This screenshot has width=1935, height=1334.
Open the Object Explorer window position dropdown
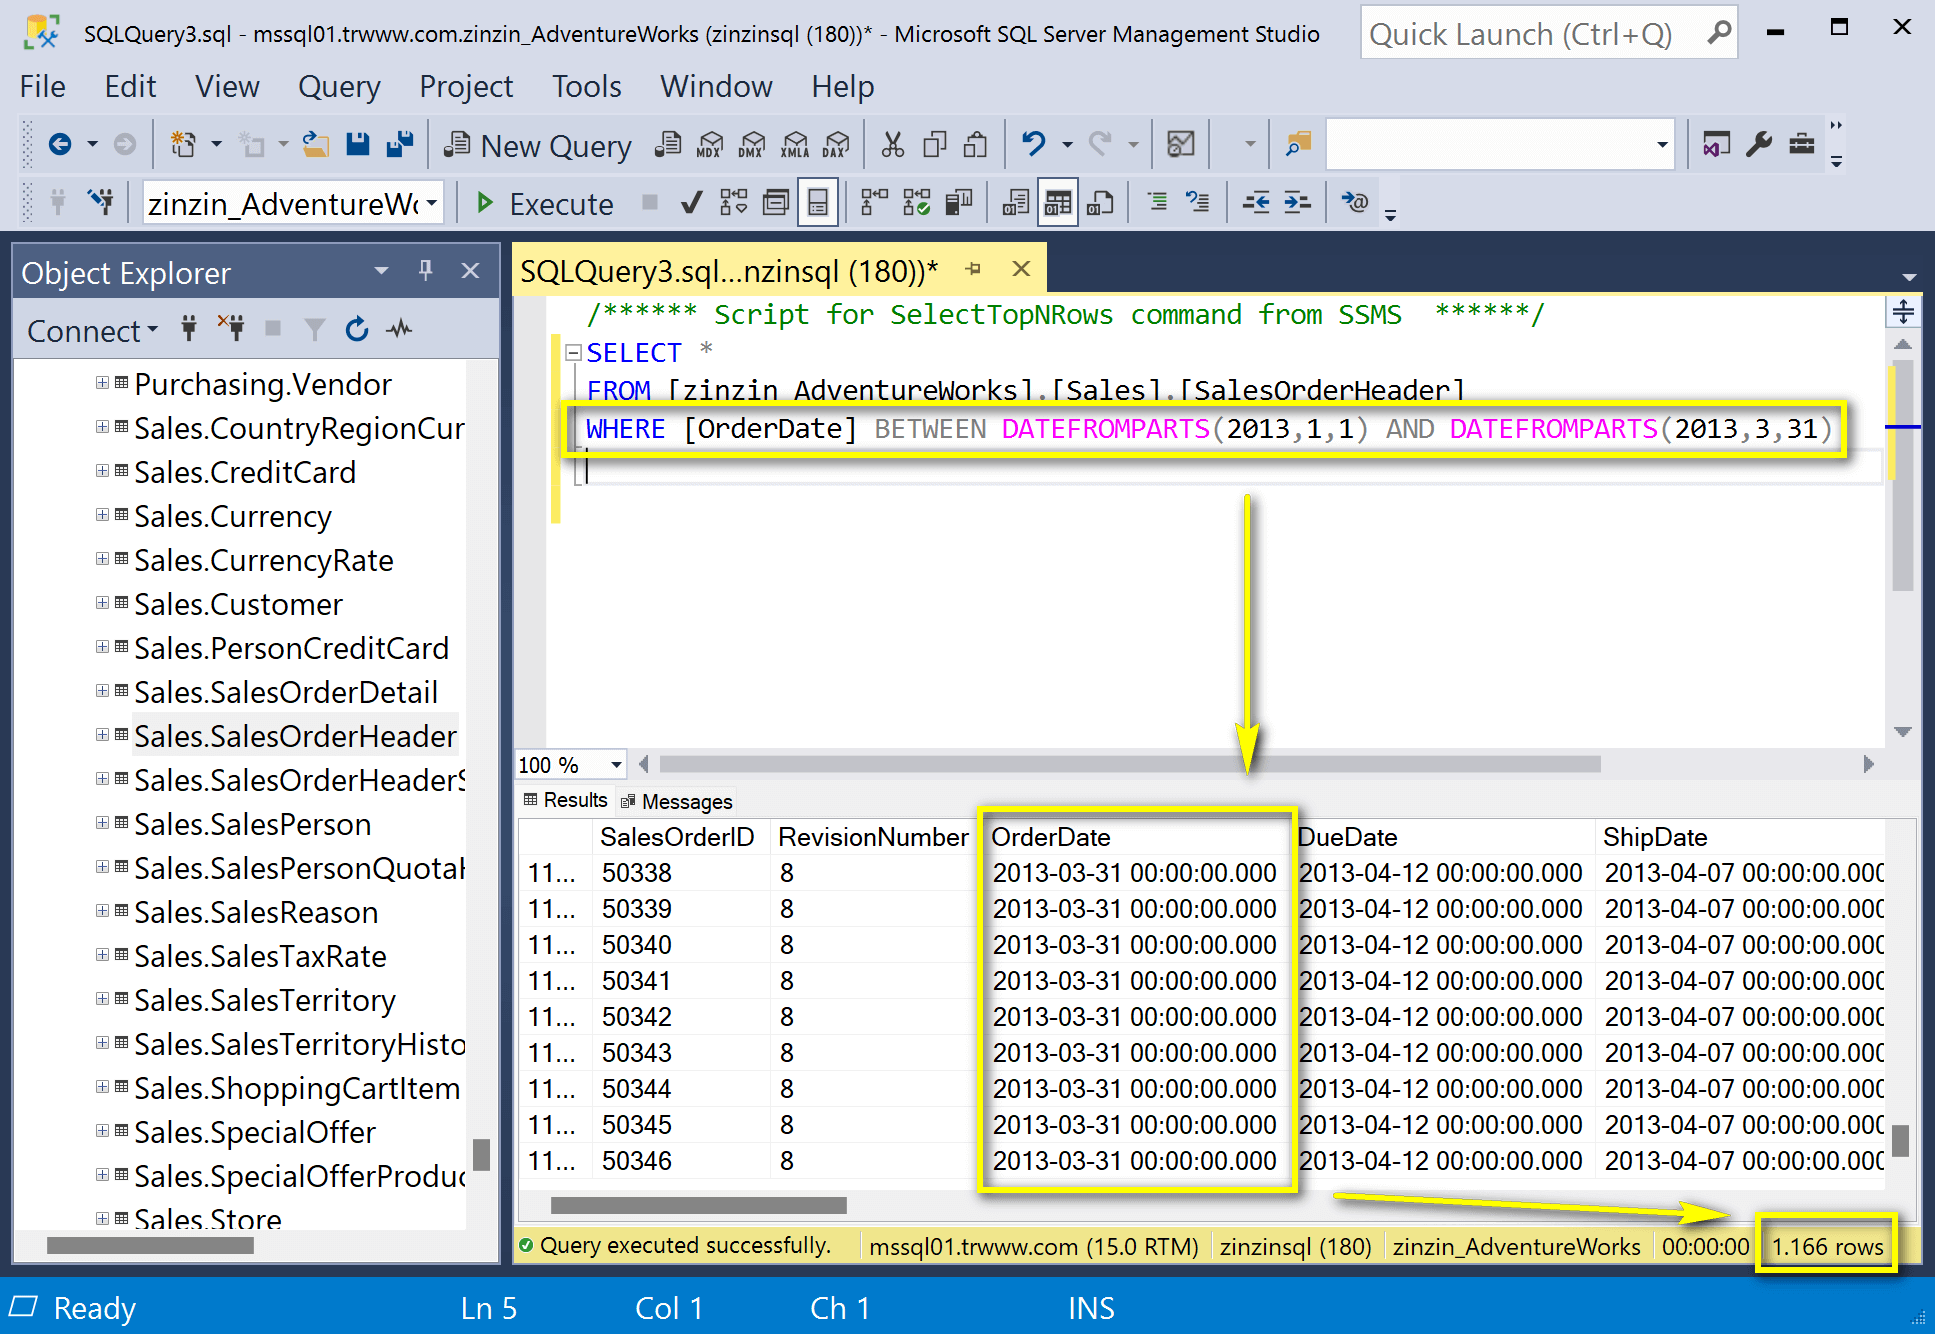tap(381, 271)
